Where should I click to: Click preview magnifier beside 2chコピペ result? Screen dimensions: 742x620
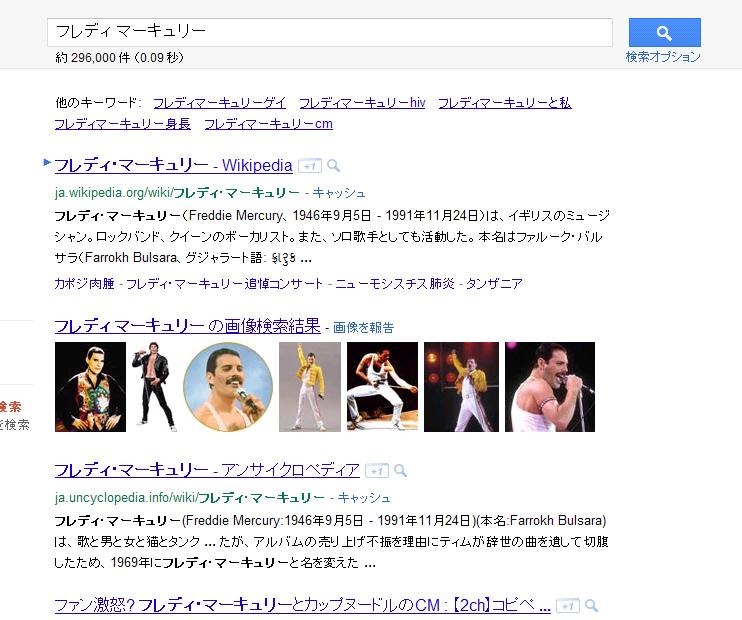pyautogui.click(x=591, y=605)
